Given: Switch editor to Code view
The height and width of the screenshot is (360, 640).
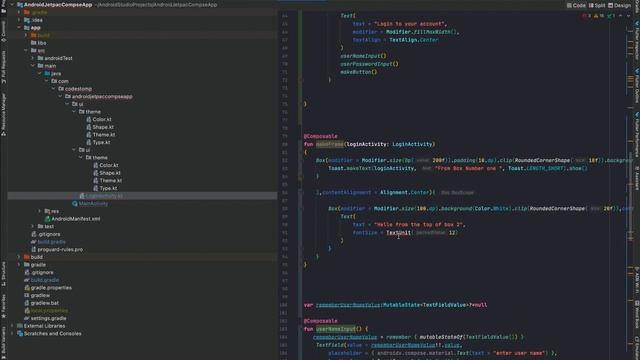Looking at the screenshot, I should pos(576,5).
